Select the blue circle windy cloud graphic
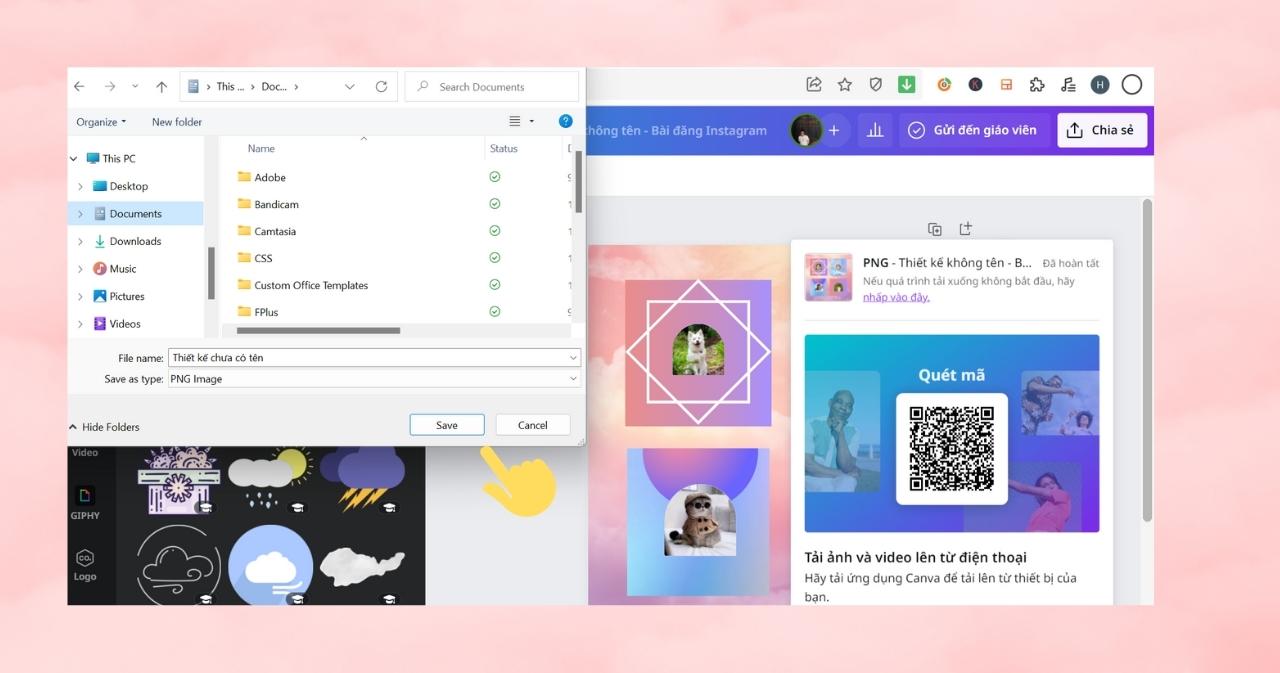Image resolution: width=1280 pixels, height=673 pixels. tap(270, 565)
